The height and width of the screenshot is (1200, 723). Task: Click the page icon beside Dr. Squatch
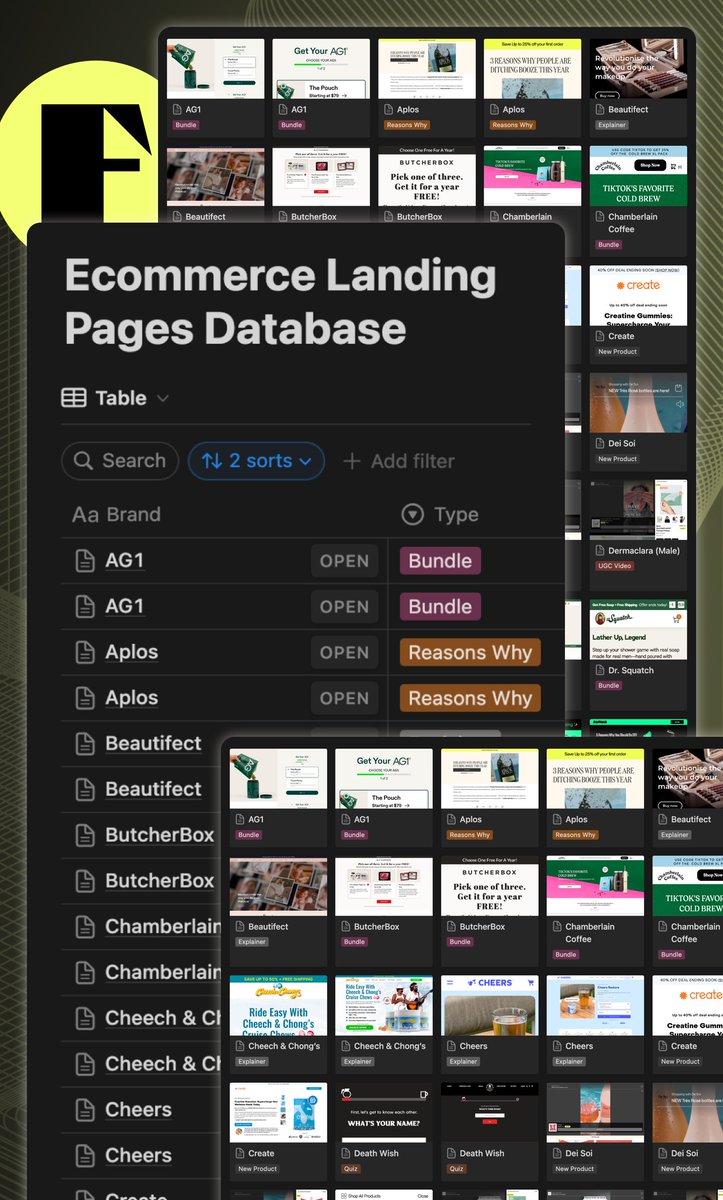click(598, 670)
